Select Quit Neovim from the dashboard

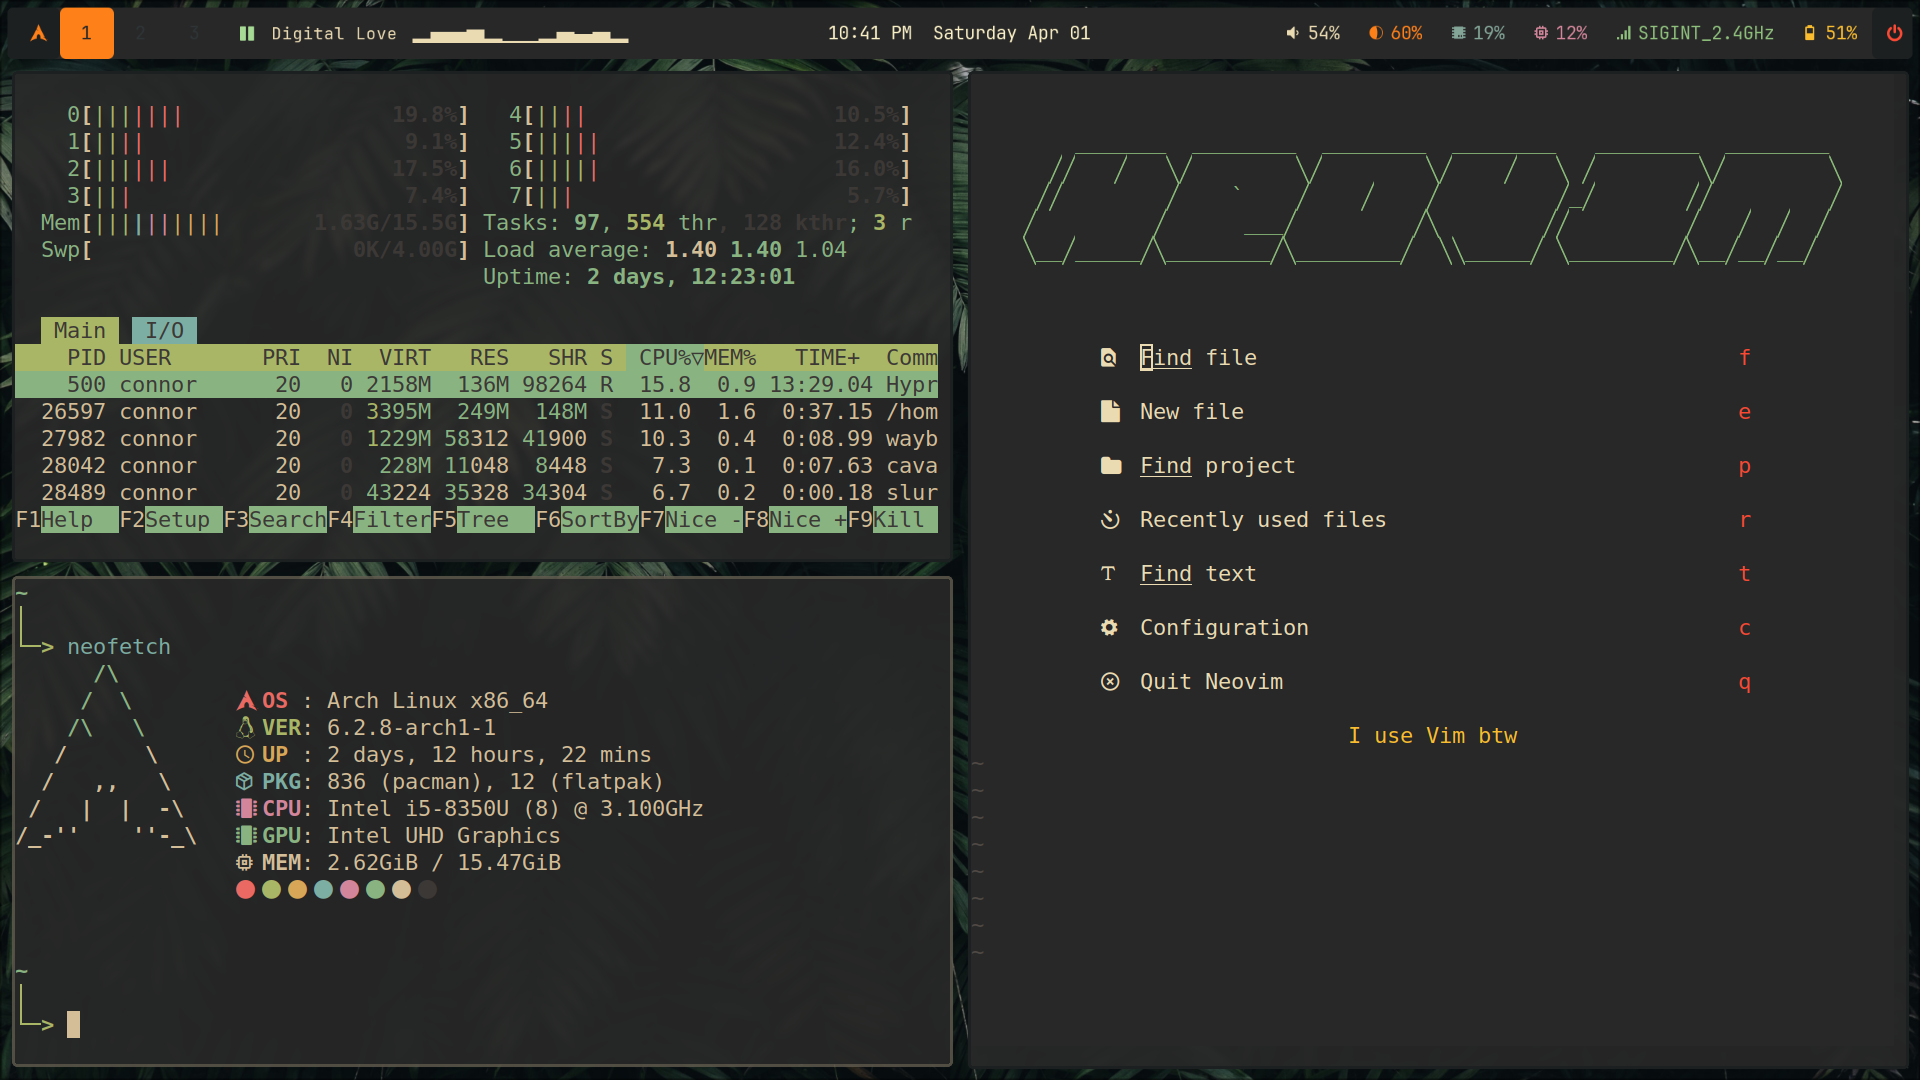[1211, 681]
